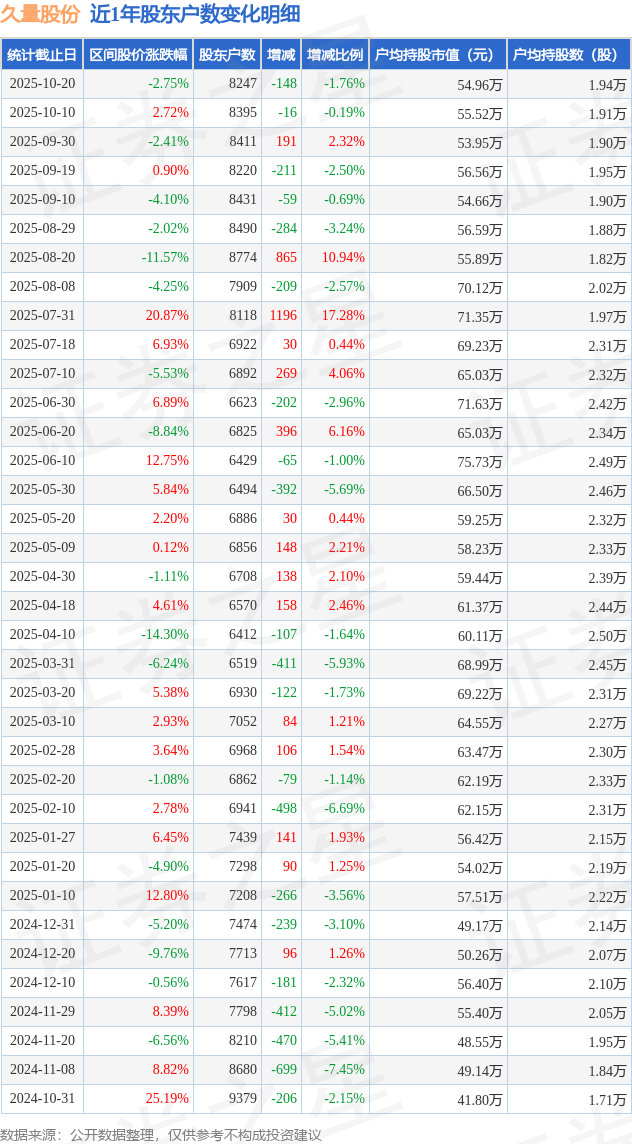Select the 2025-10-20 date row
The height and width of the screenshot is (1144, 632).
(42, 84)
